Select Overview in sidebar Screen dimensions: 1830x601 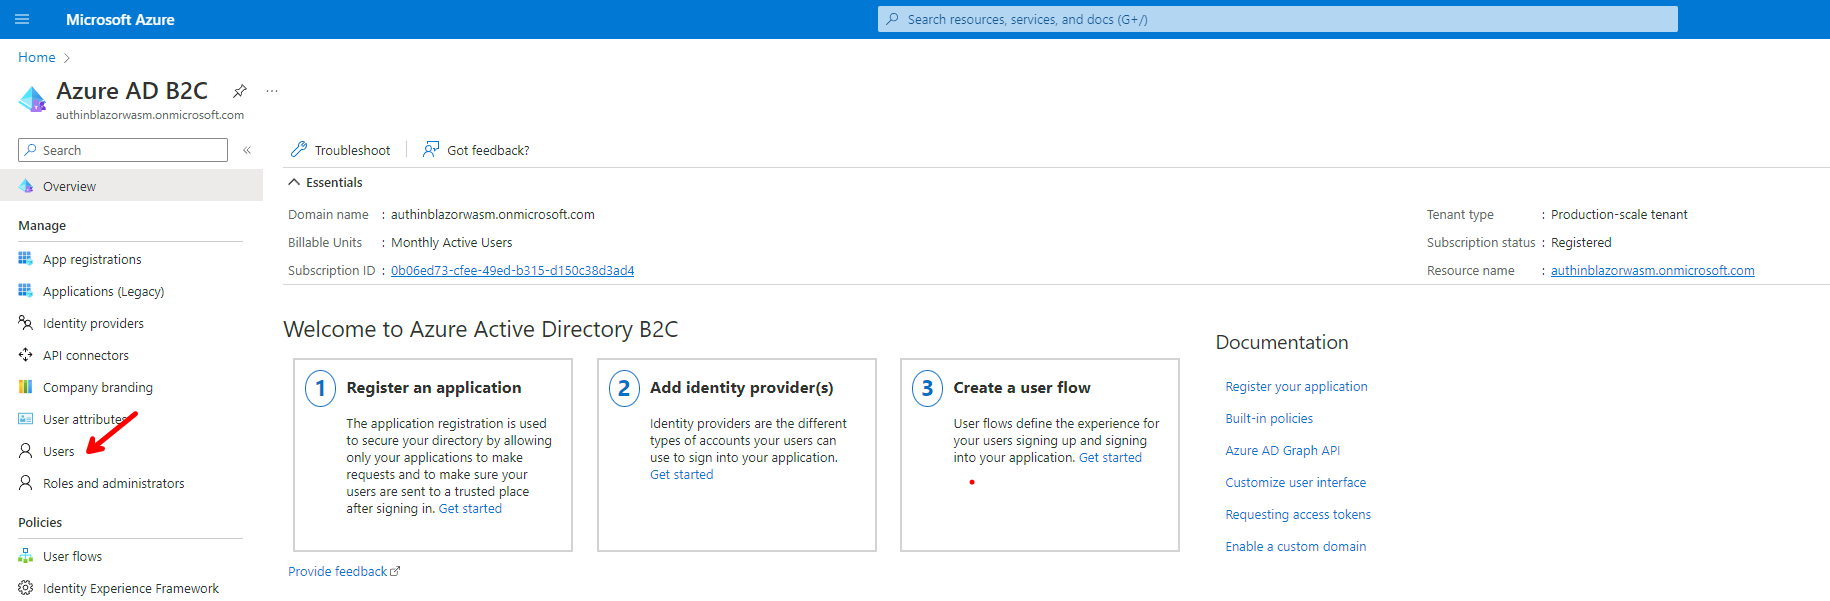point(131,186)
